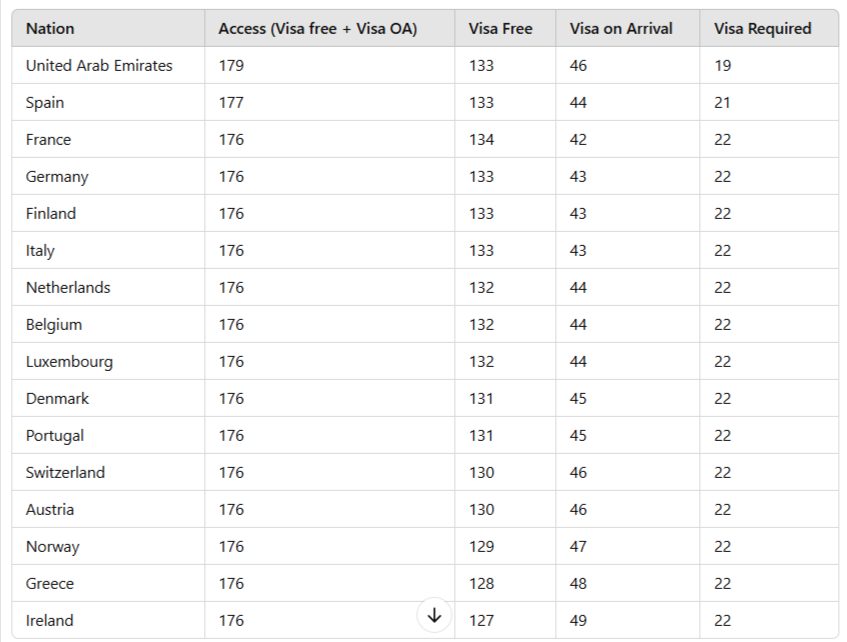Click Ireland's Visa on Arrival value 49

(578, 621)
